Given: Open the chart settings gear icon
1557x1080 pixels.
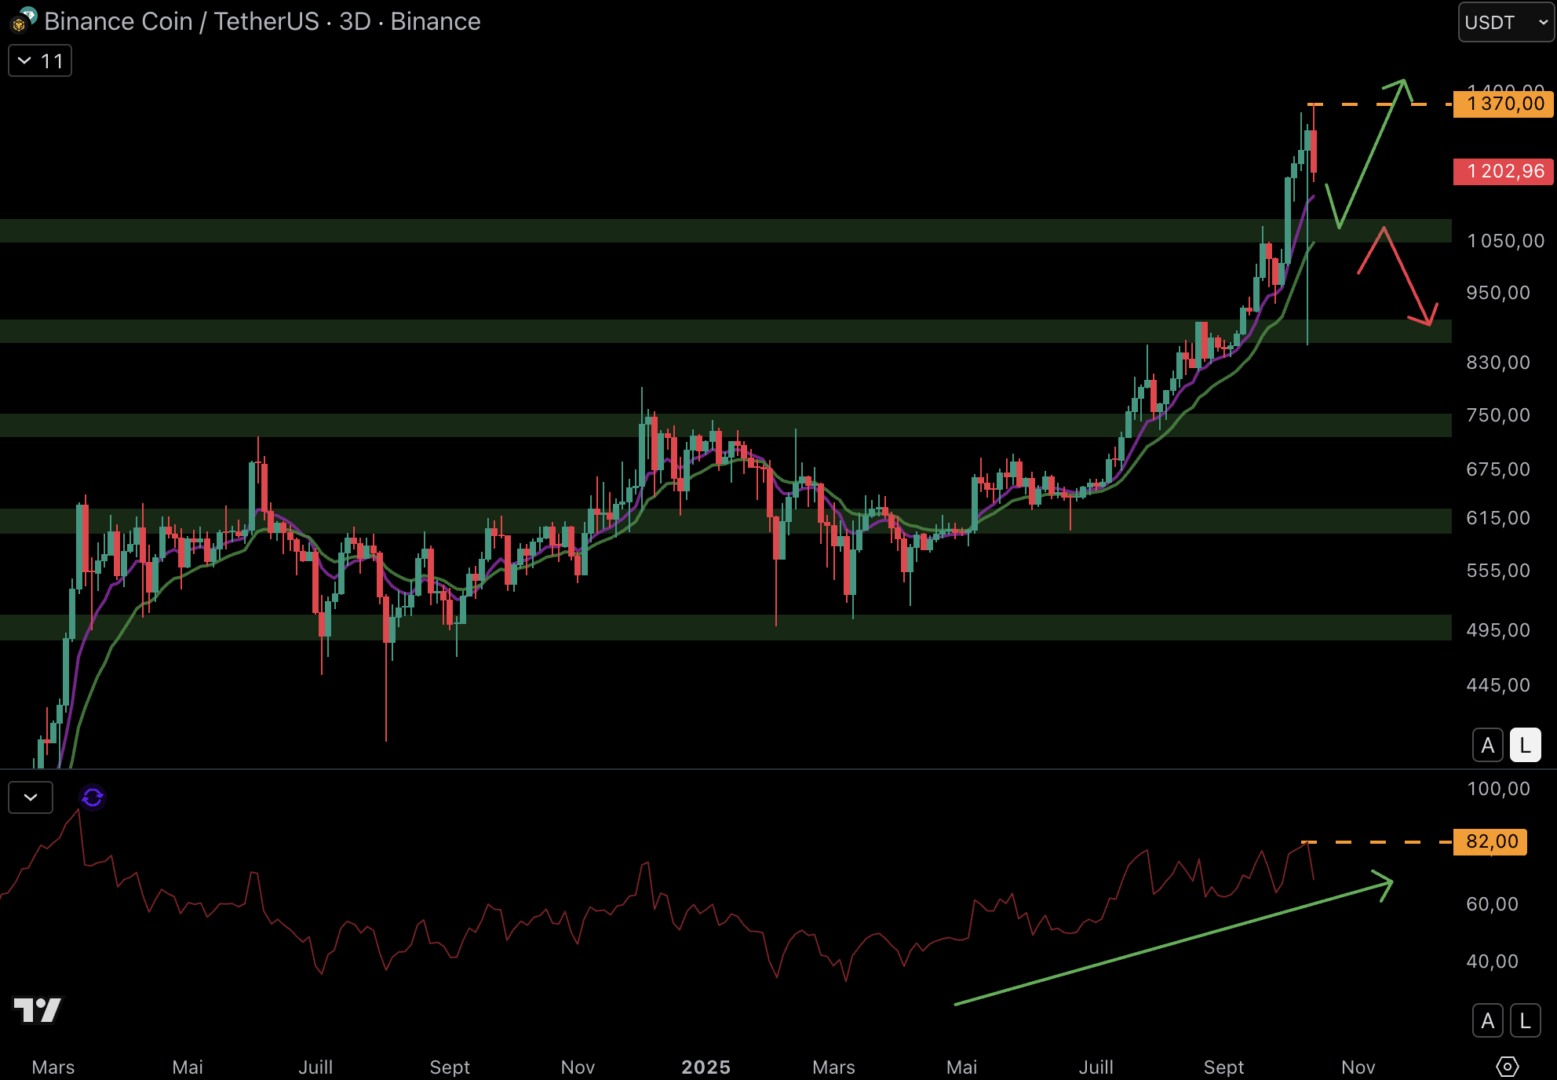Looking at the screenshot, I should 1507,1066.
